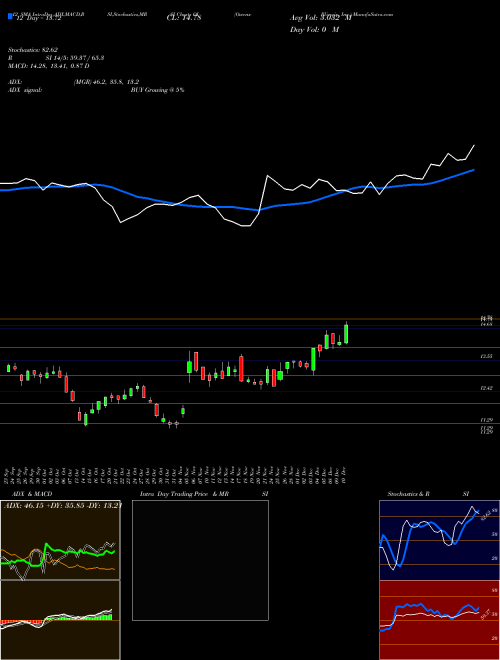Open the red RSI chart panel
This screenshot has height=660, width=500.
(439, 620)
